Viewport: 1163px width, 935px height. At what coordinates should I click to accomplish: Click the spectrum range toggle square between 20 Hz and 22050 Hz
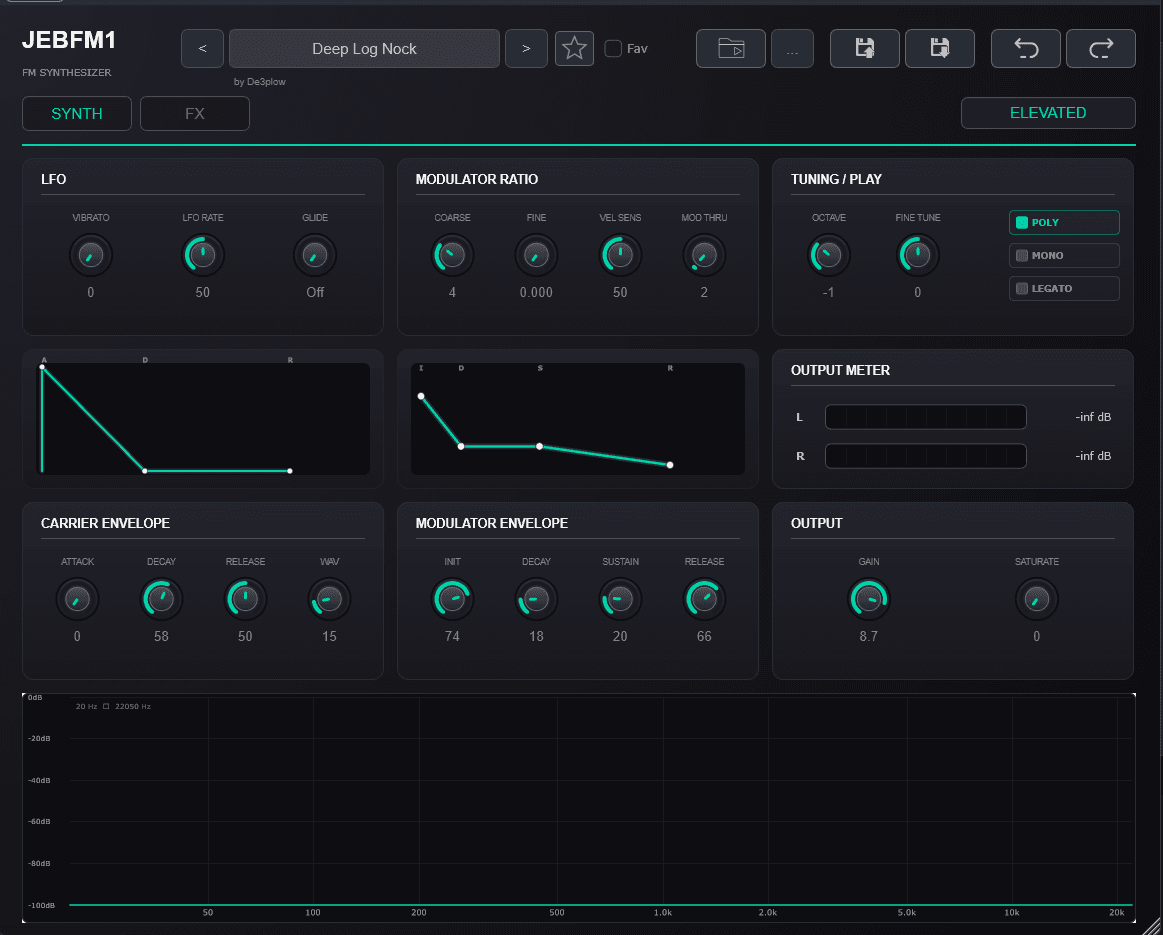106,707
